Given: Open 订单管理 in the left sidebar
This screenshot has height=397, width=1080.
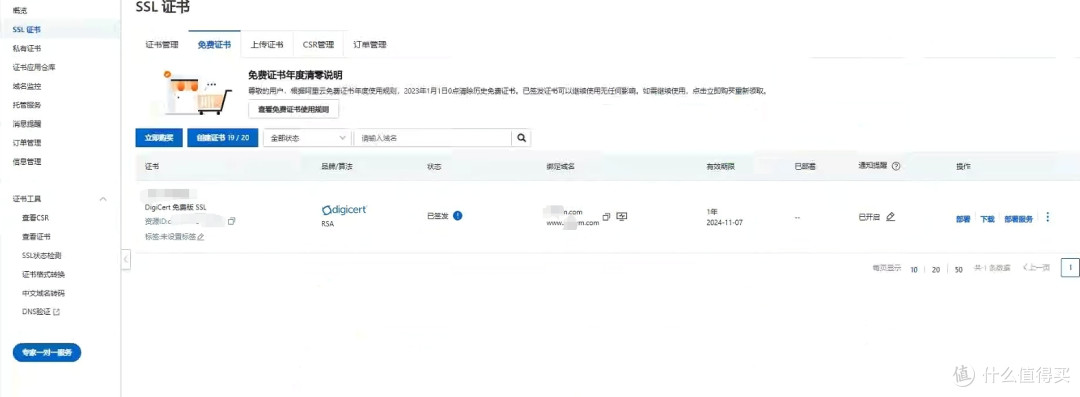Looking at the screenshot, I should pyautogui.click(x=26, y=143).
